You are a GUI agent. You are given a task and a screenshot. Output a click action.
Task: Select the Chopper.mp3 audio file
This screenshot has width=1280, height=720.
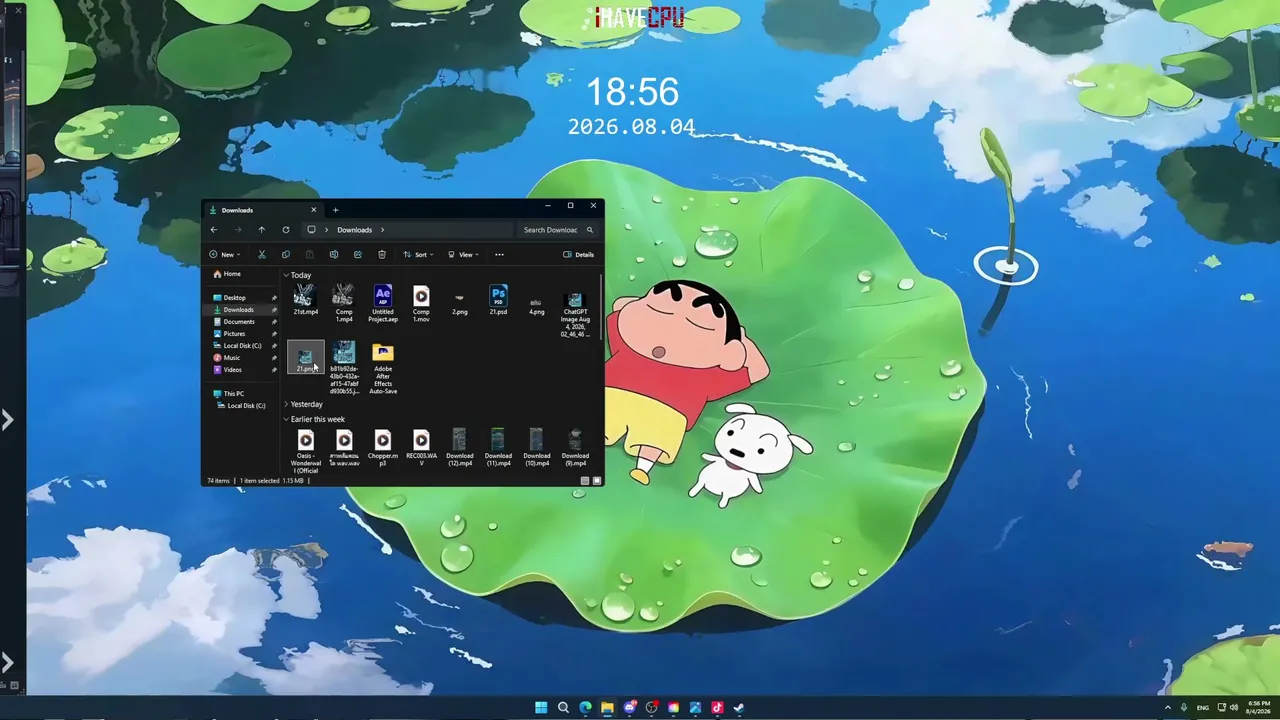point(383,447)
